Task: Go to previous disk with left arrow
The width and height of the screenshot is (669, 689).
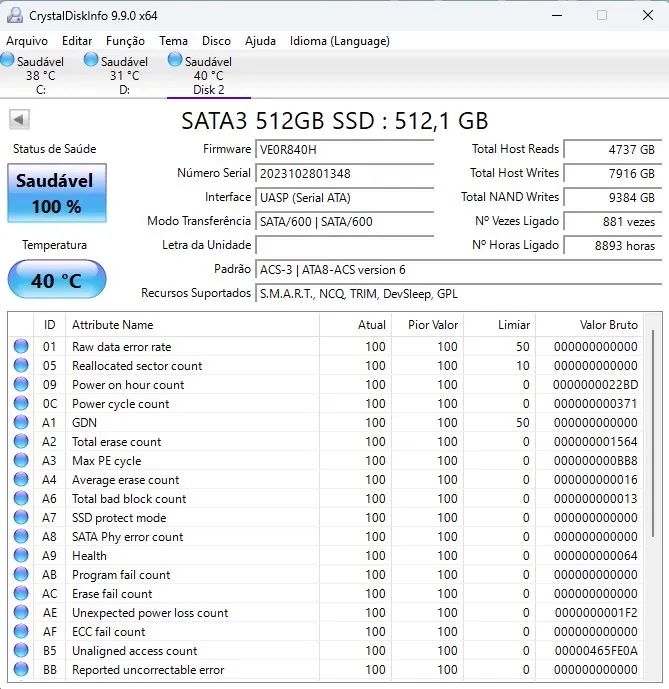Action: click(19, 120)
